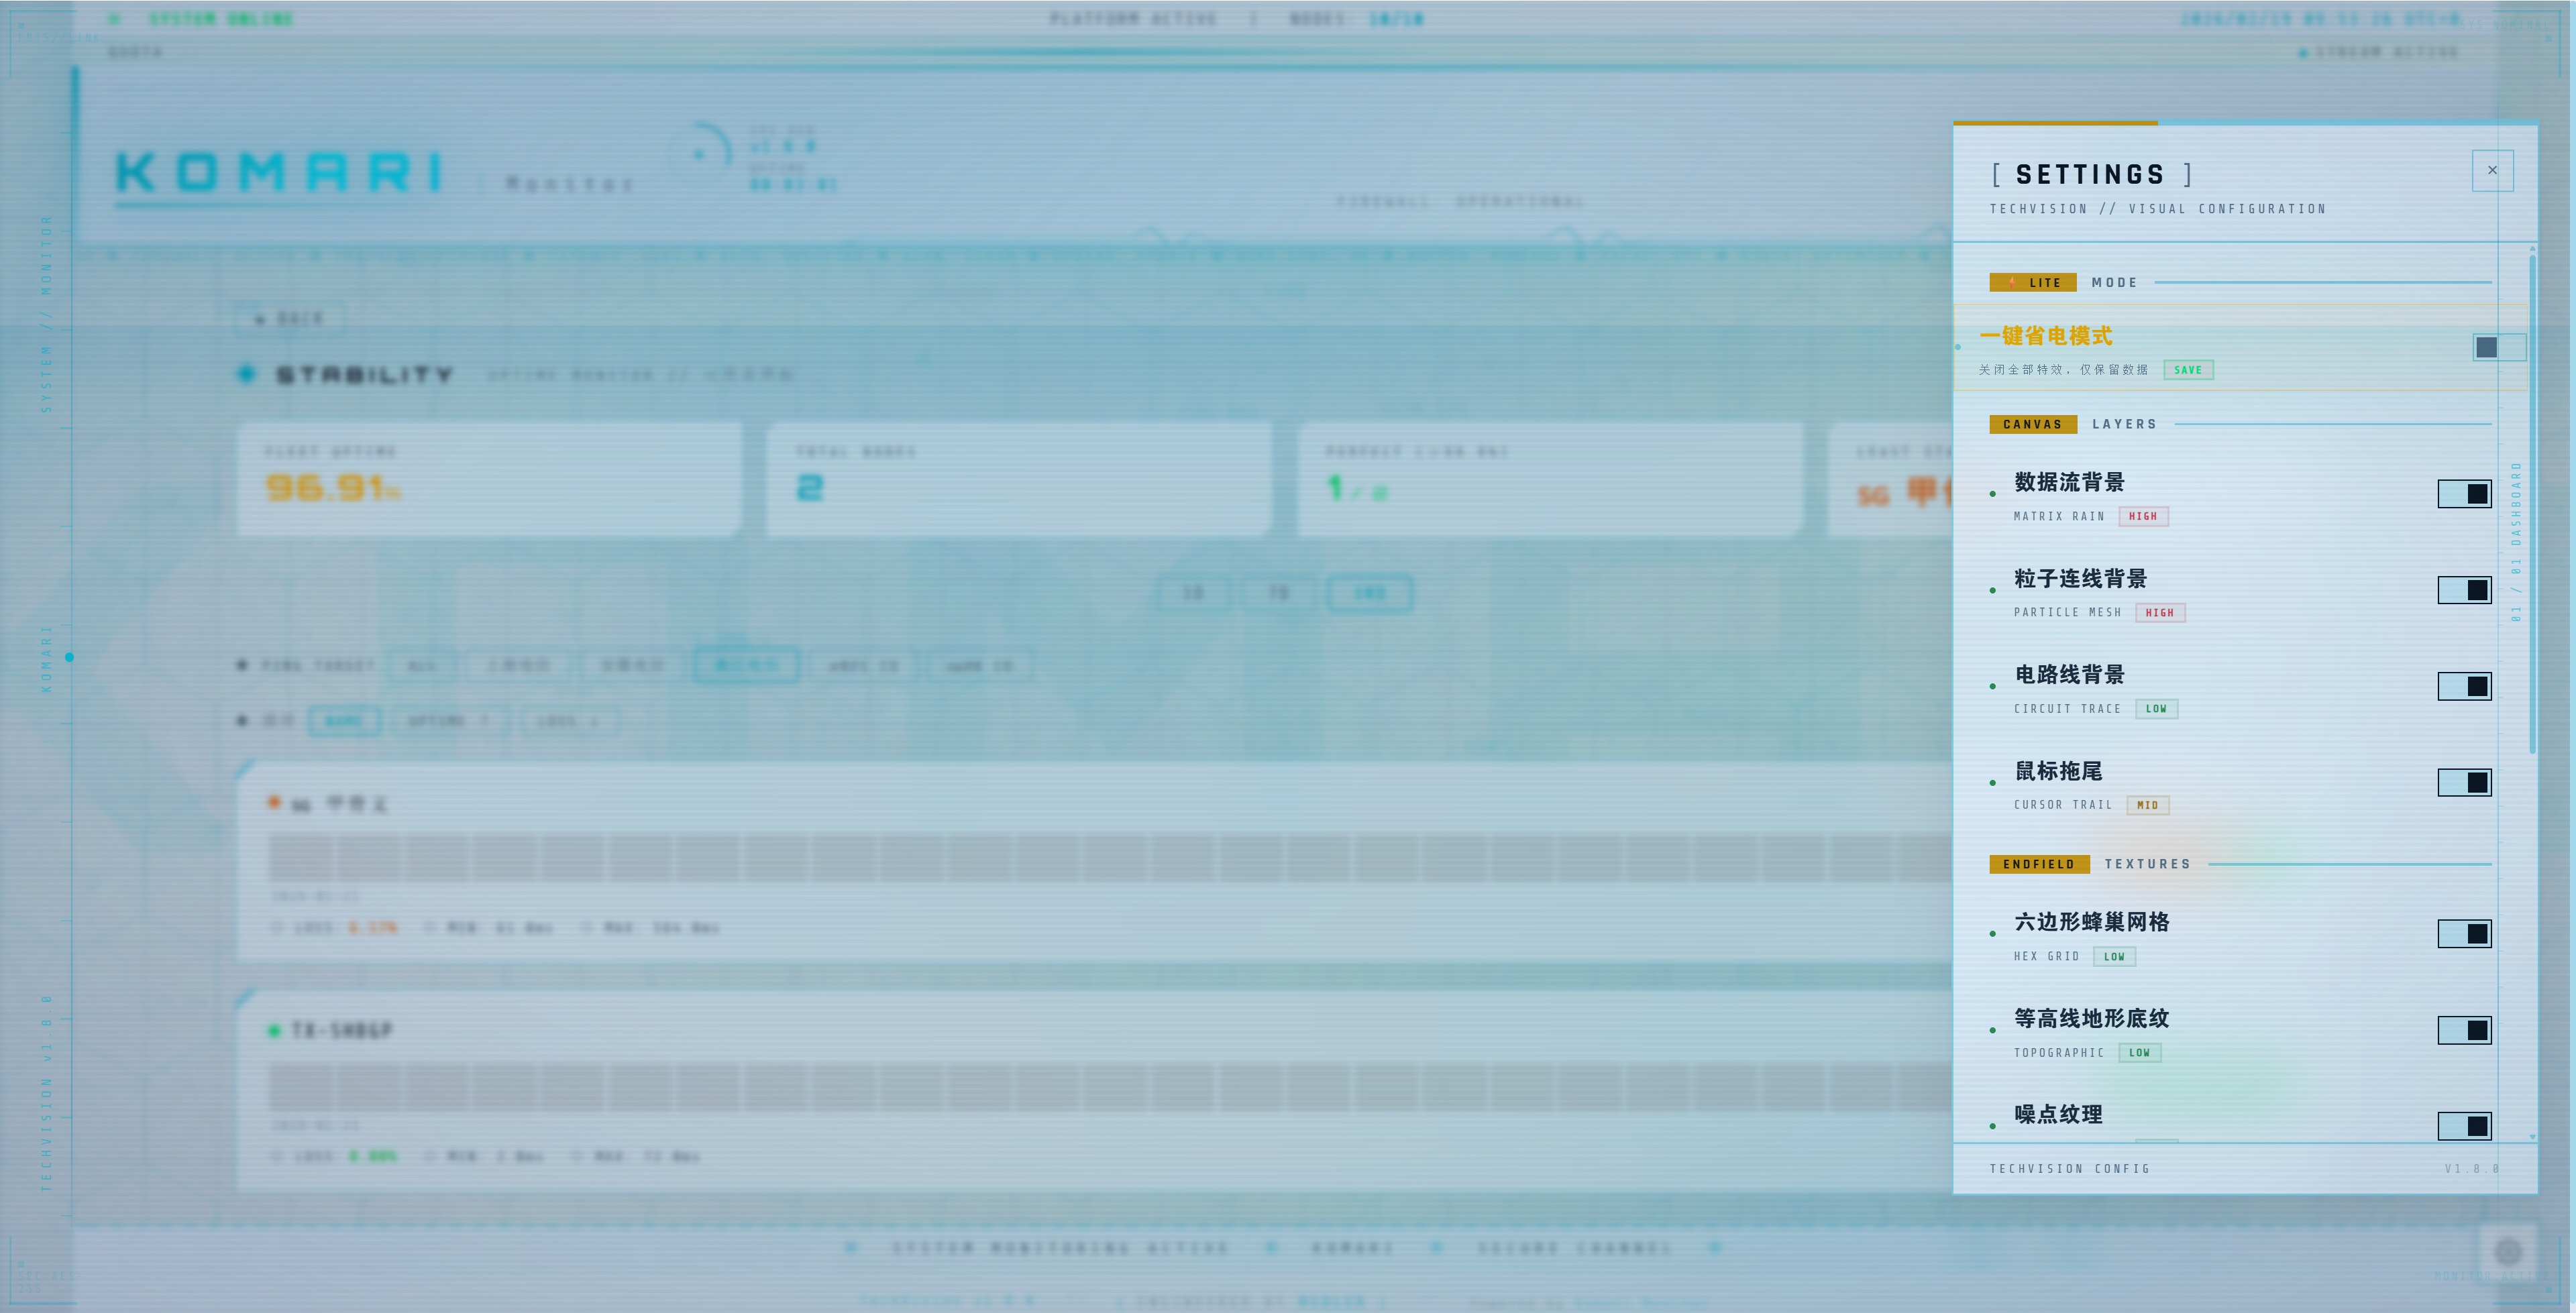Click the LOW badge beside Hex Grid
The height and width of the screenshot is (1313, 2576).
(2114, 957)
